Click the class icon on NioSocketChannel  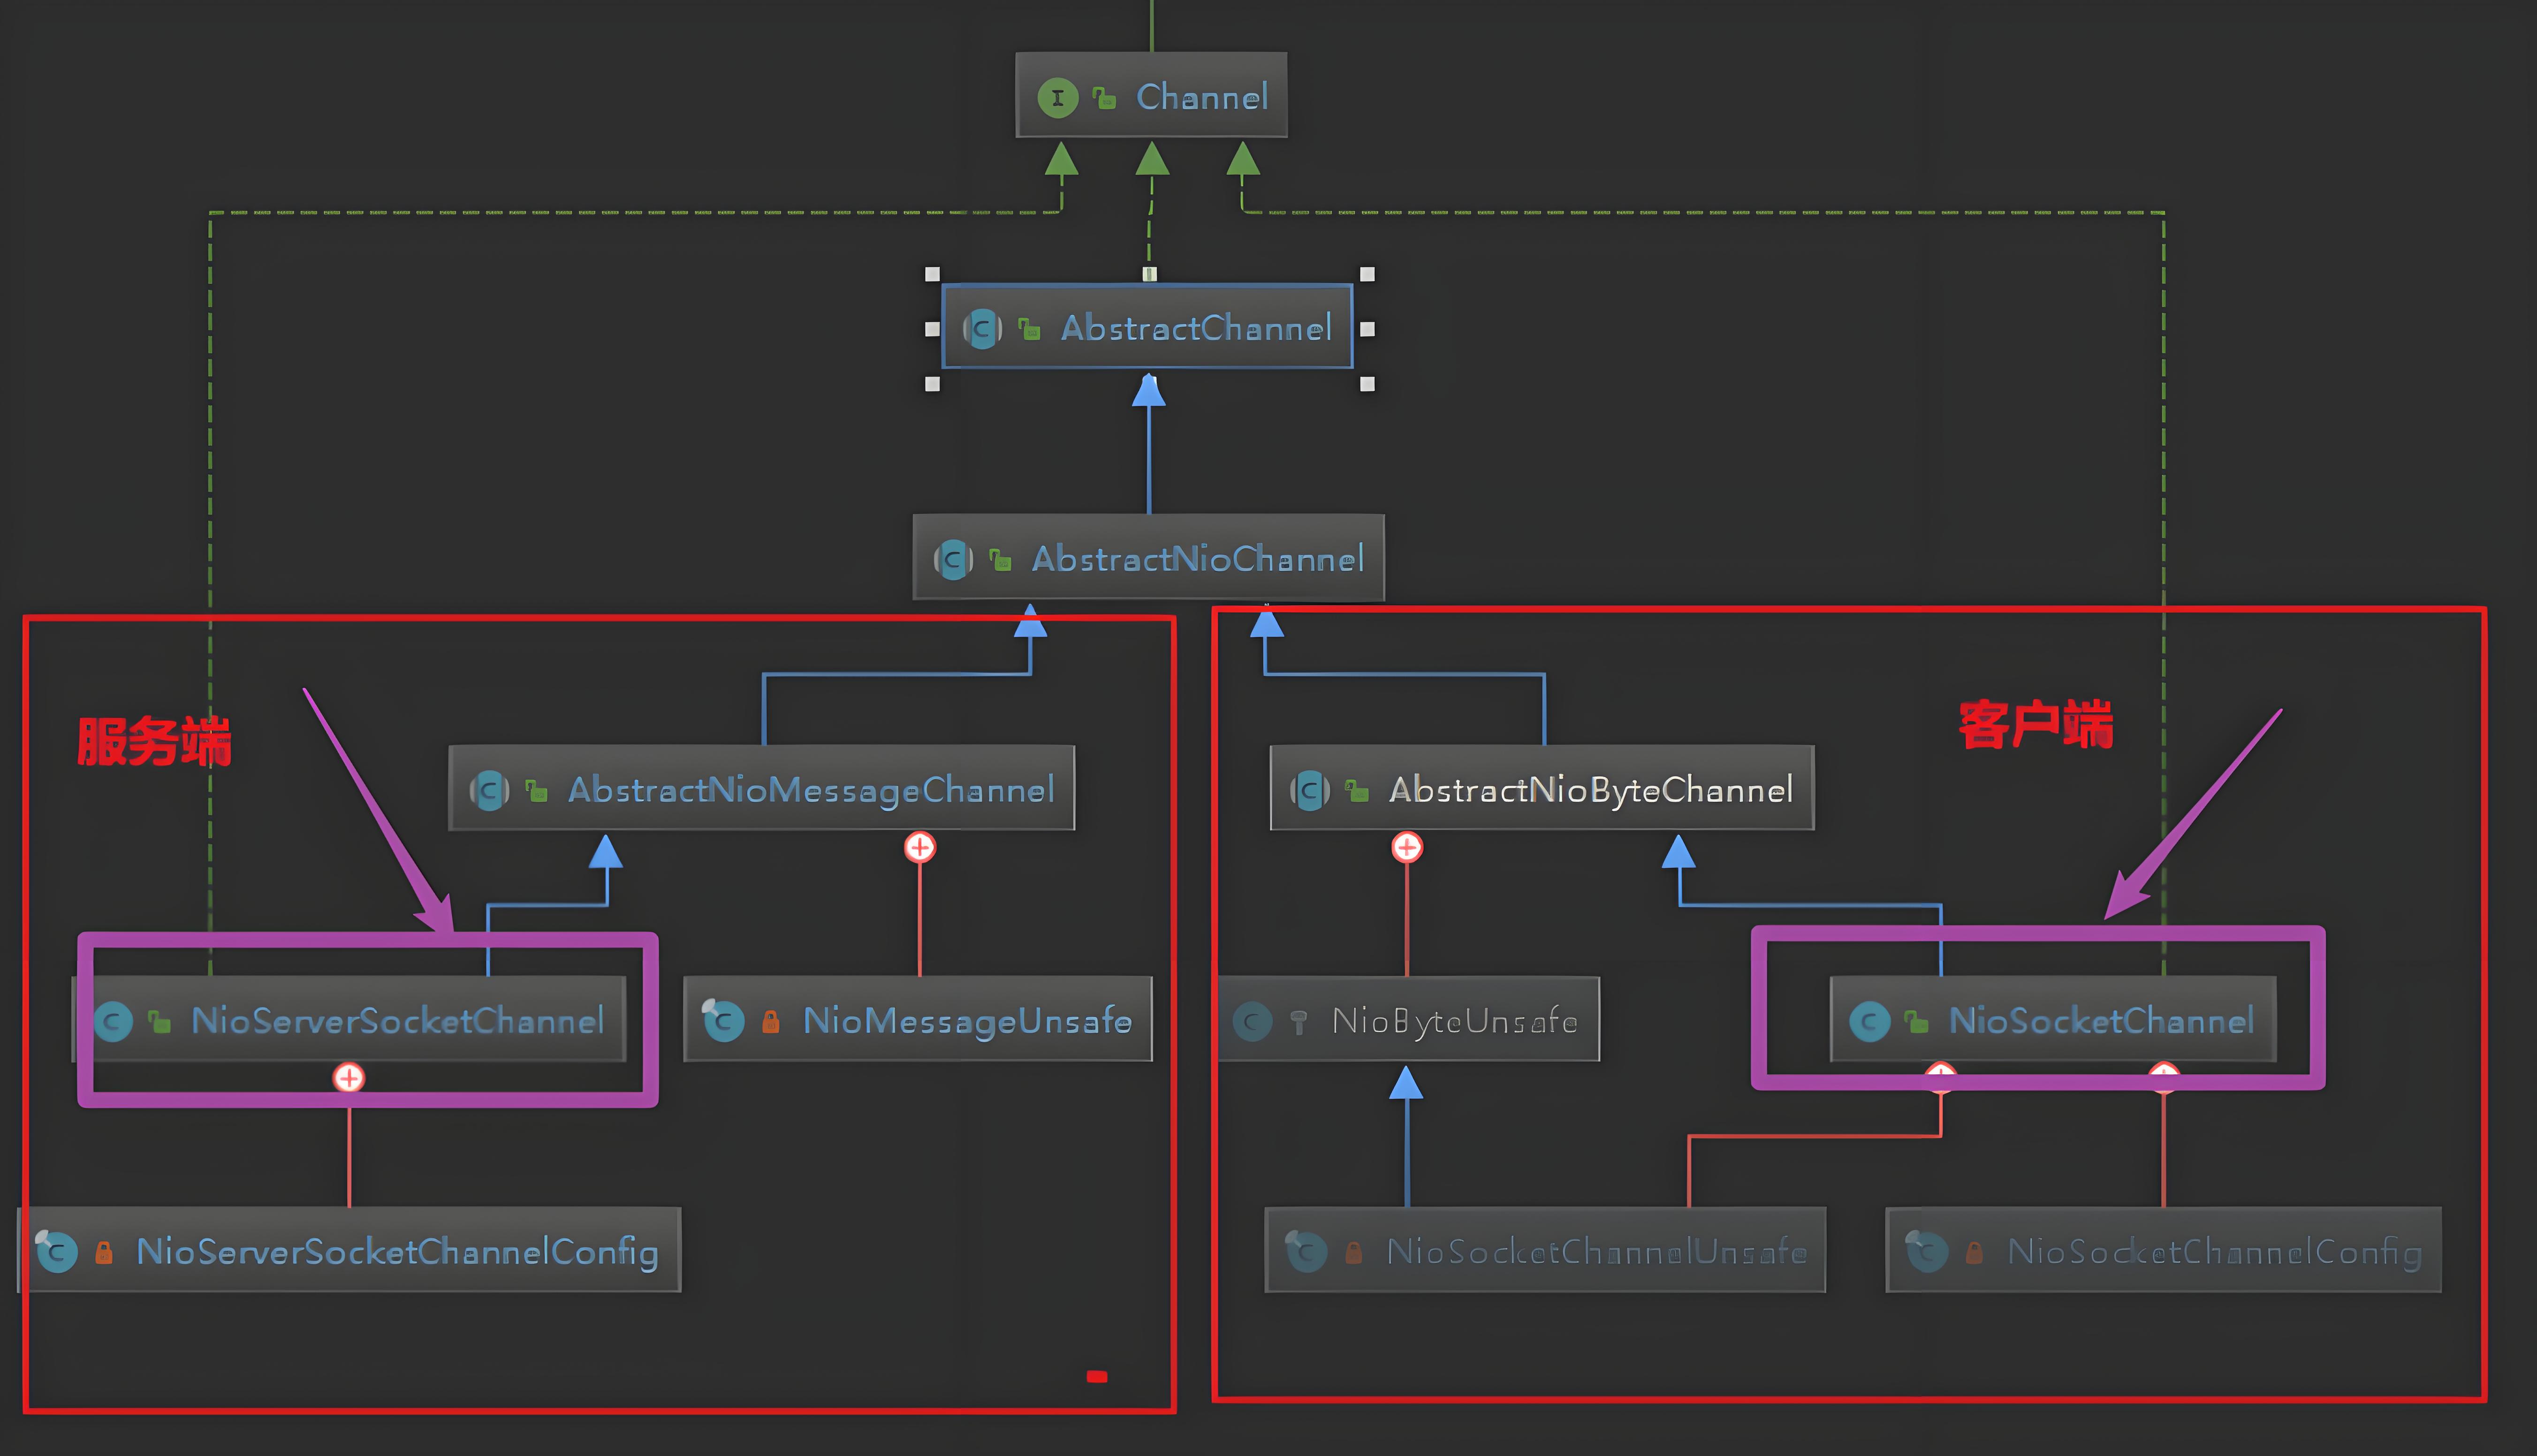click(1870, 1021)
